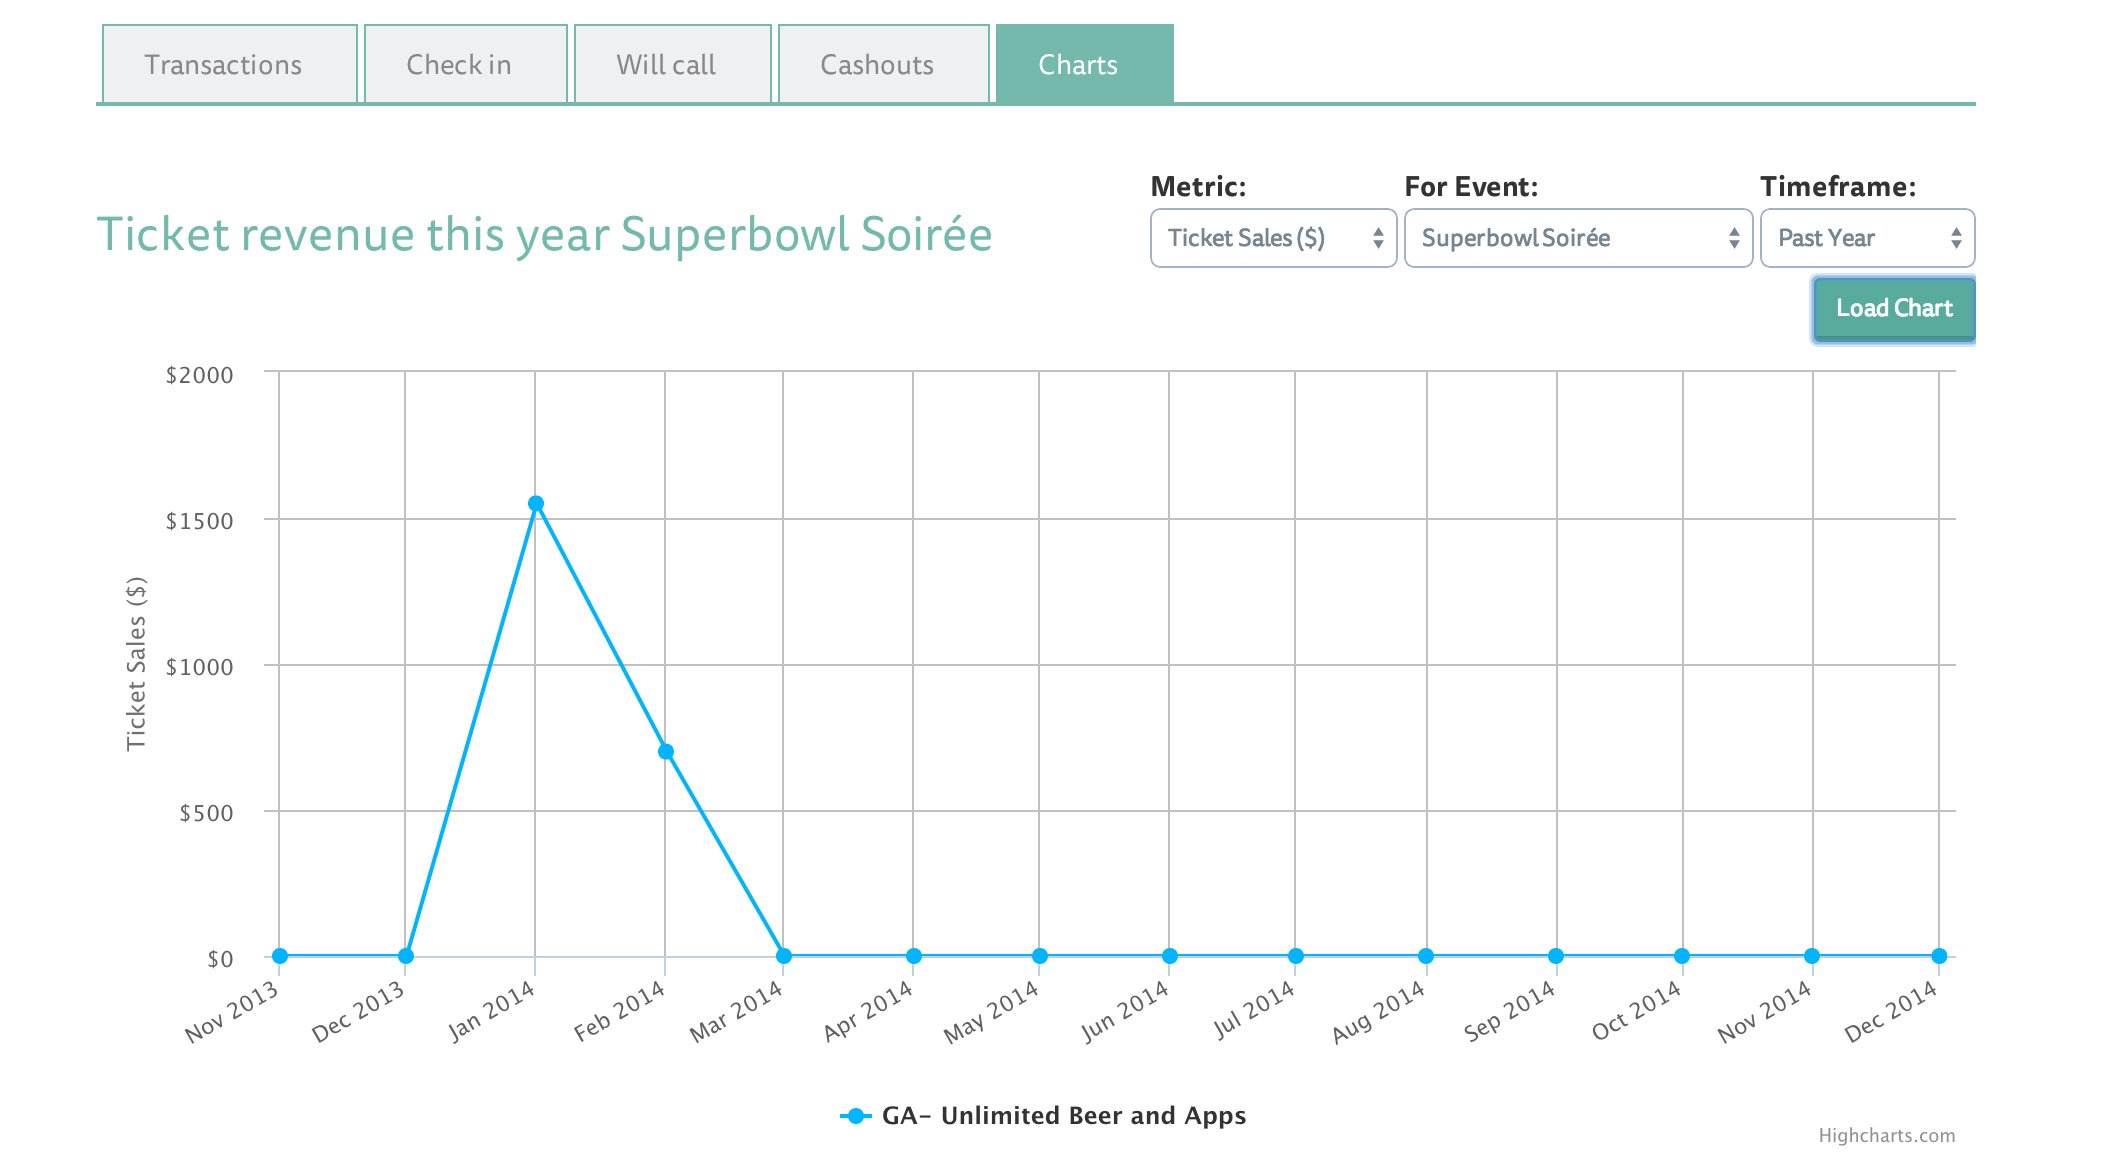Click the legend's blue line marker icon

point(855,1116)
